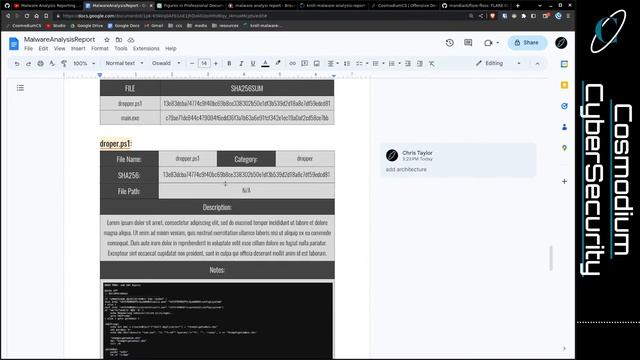Click the Undo icon in the Docs toolbar

pyautogui.click(x=17, y=64)
